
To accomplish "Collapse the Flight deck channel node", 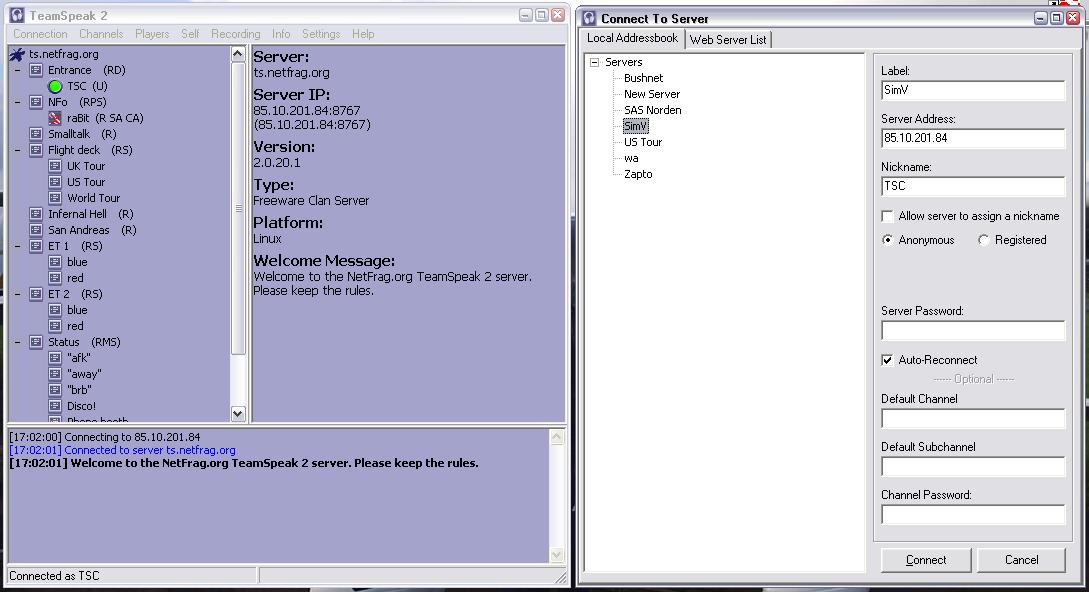I will [x=17, y=150].
